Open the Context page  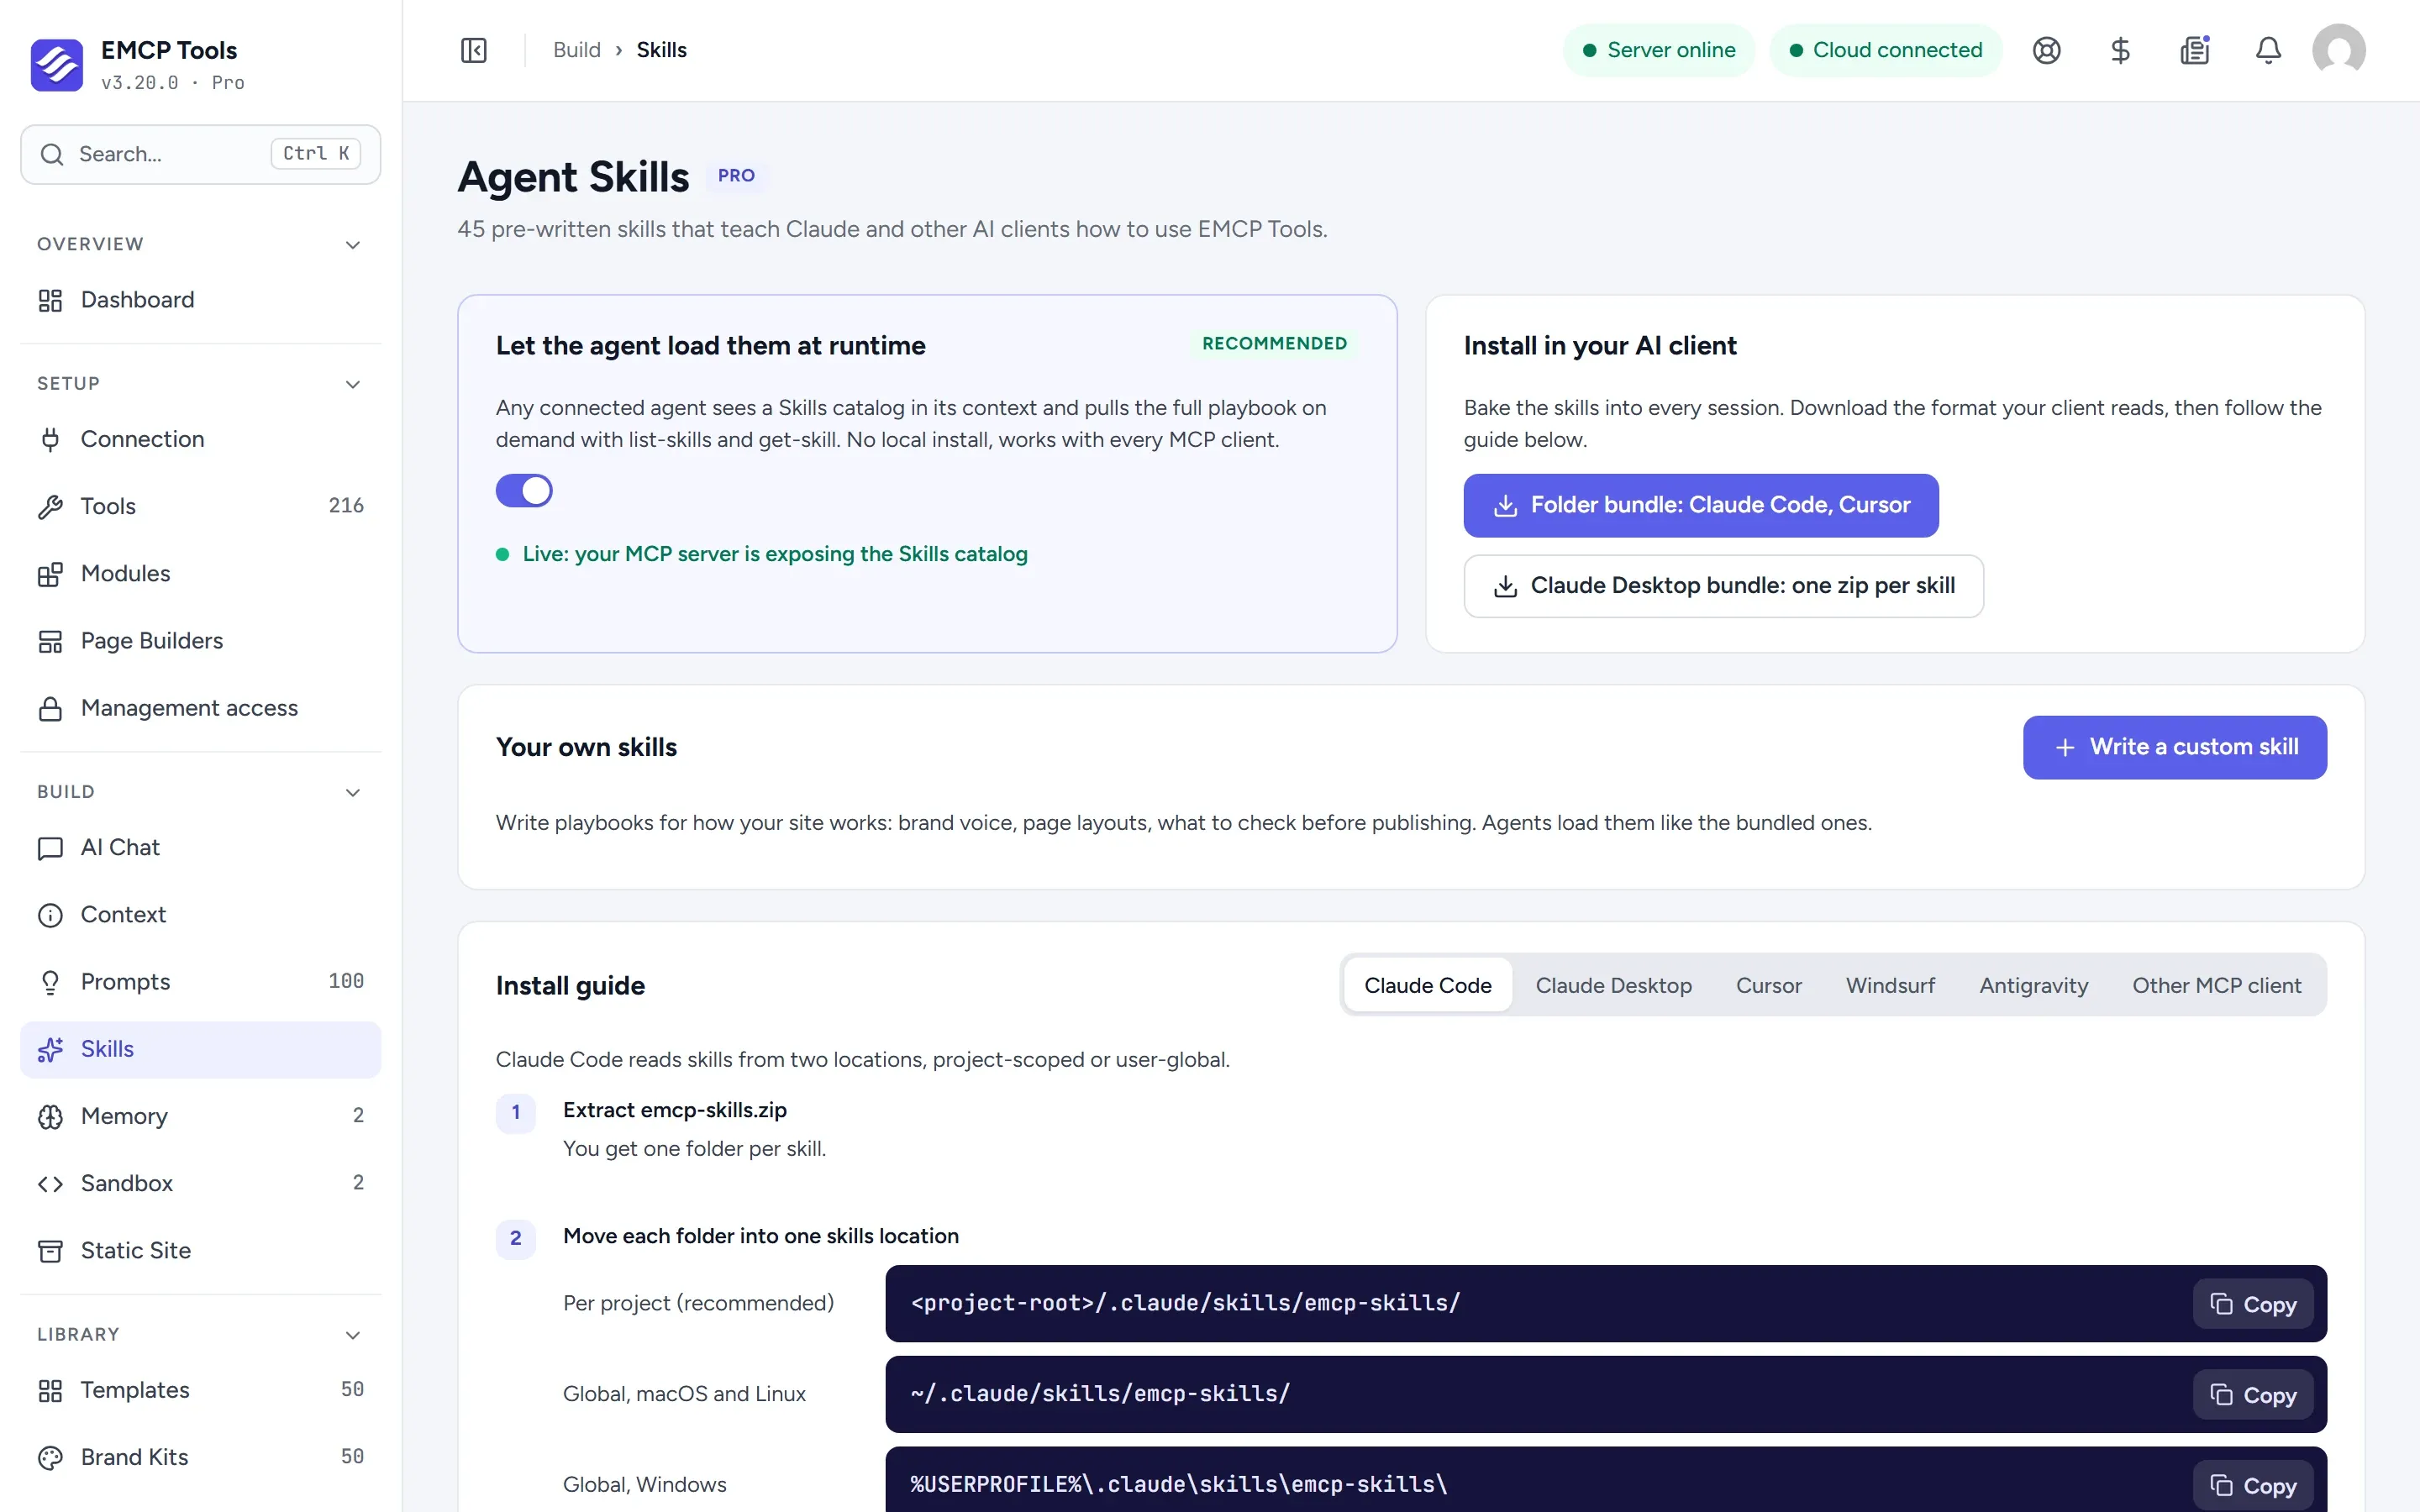click(200, 915)
